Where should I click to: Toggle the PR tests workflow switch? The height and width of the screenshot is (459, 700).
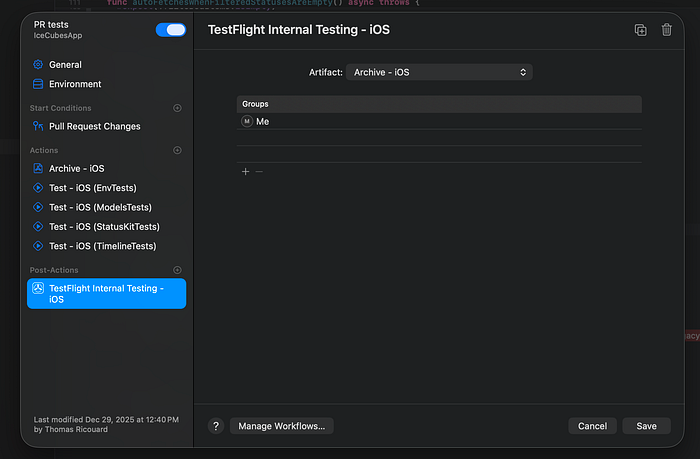[171, 30]
